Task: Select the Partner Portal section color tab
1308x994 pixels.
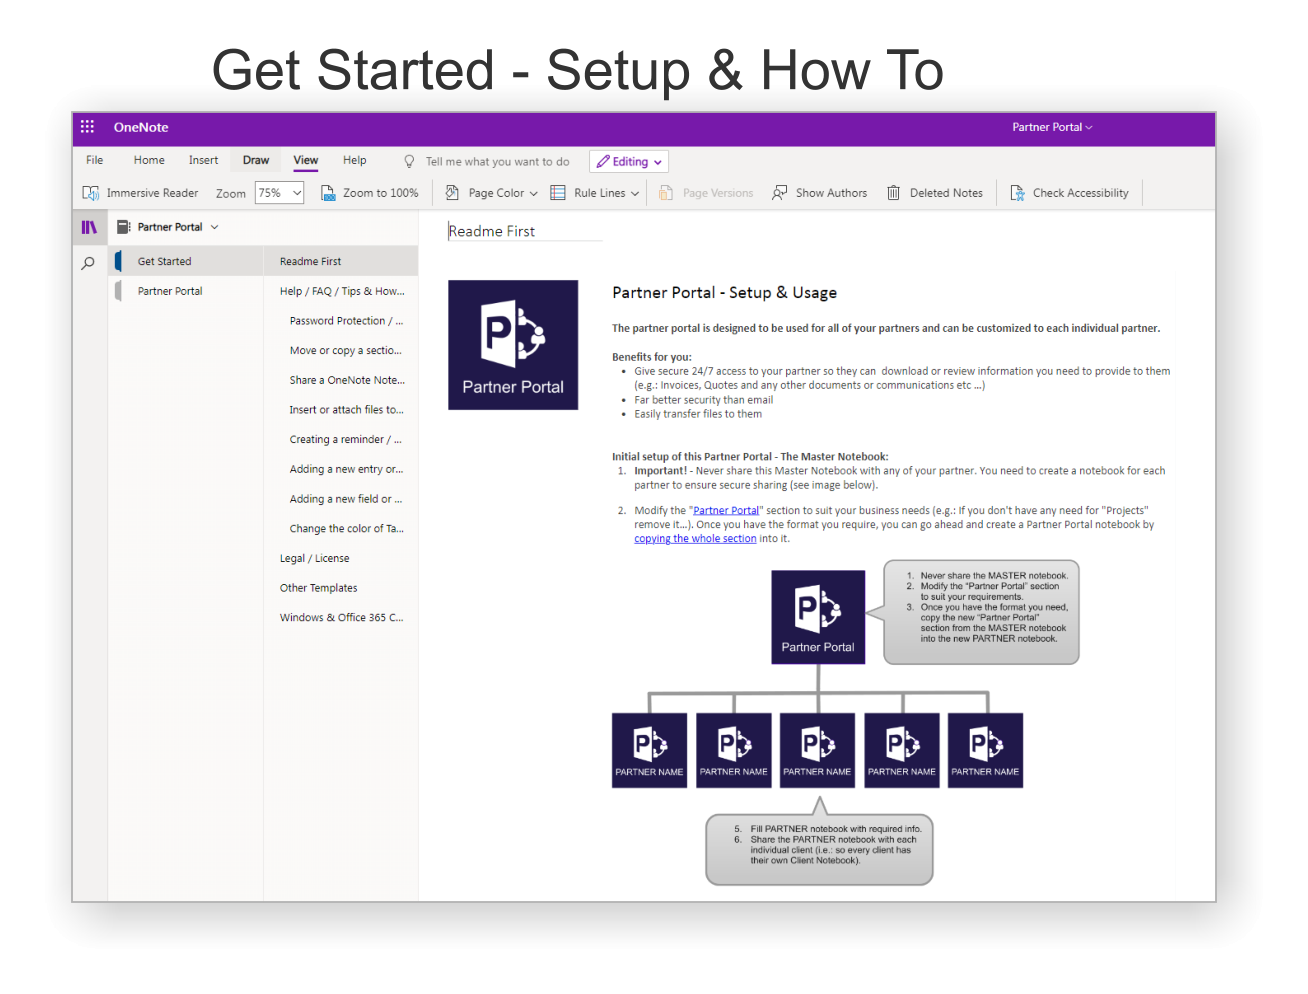Action: click(x=118, y=291)
